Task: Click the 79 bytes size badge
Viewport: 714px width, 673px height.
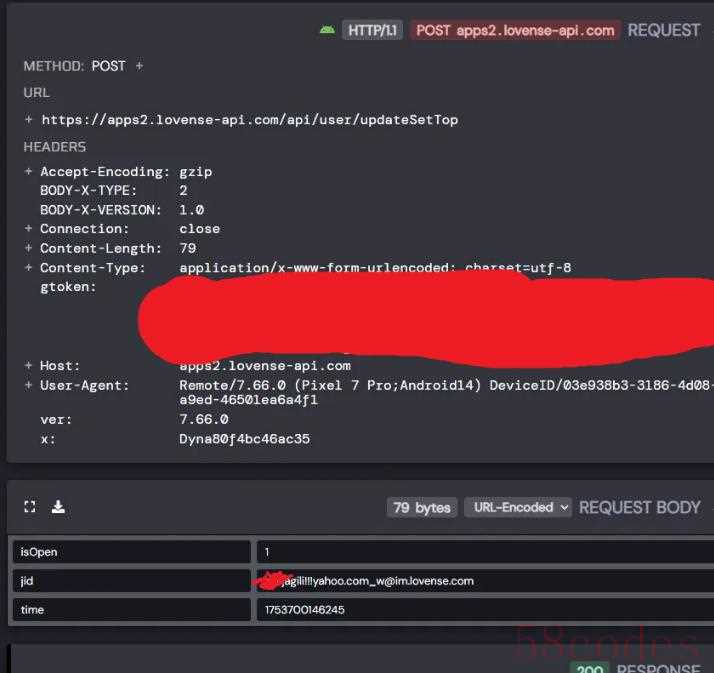Action: click(x=422, y=507)
